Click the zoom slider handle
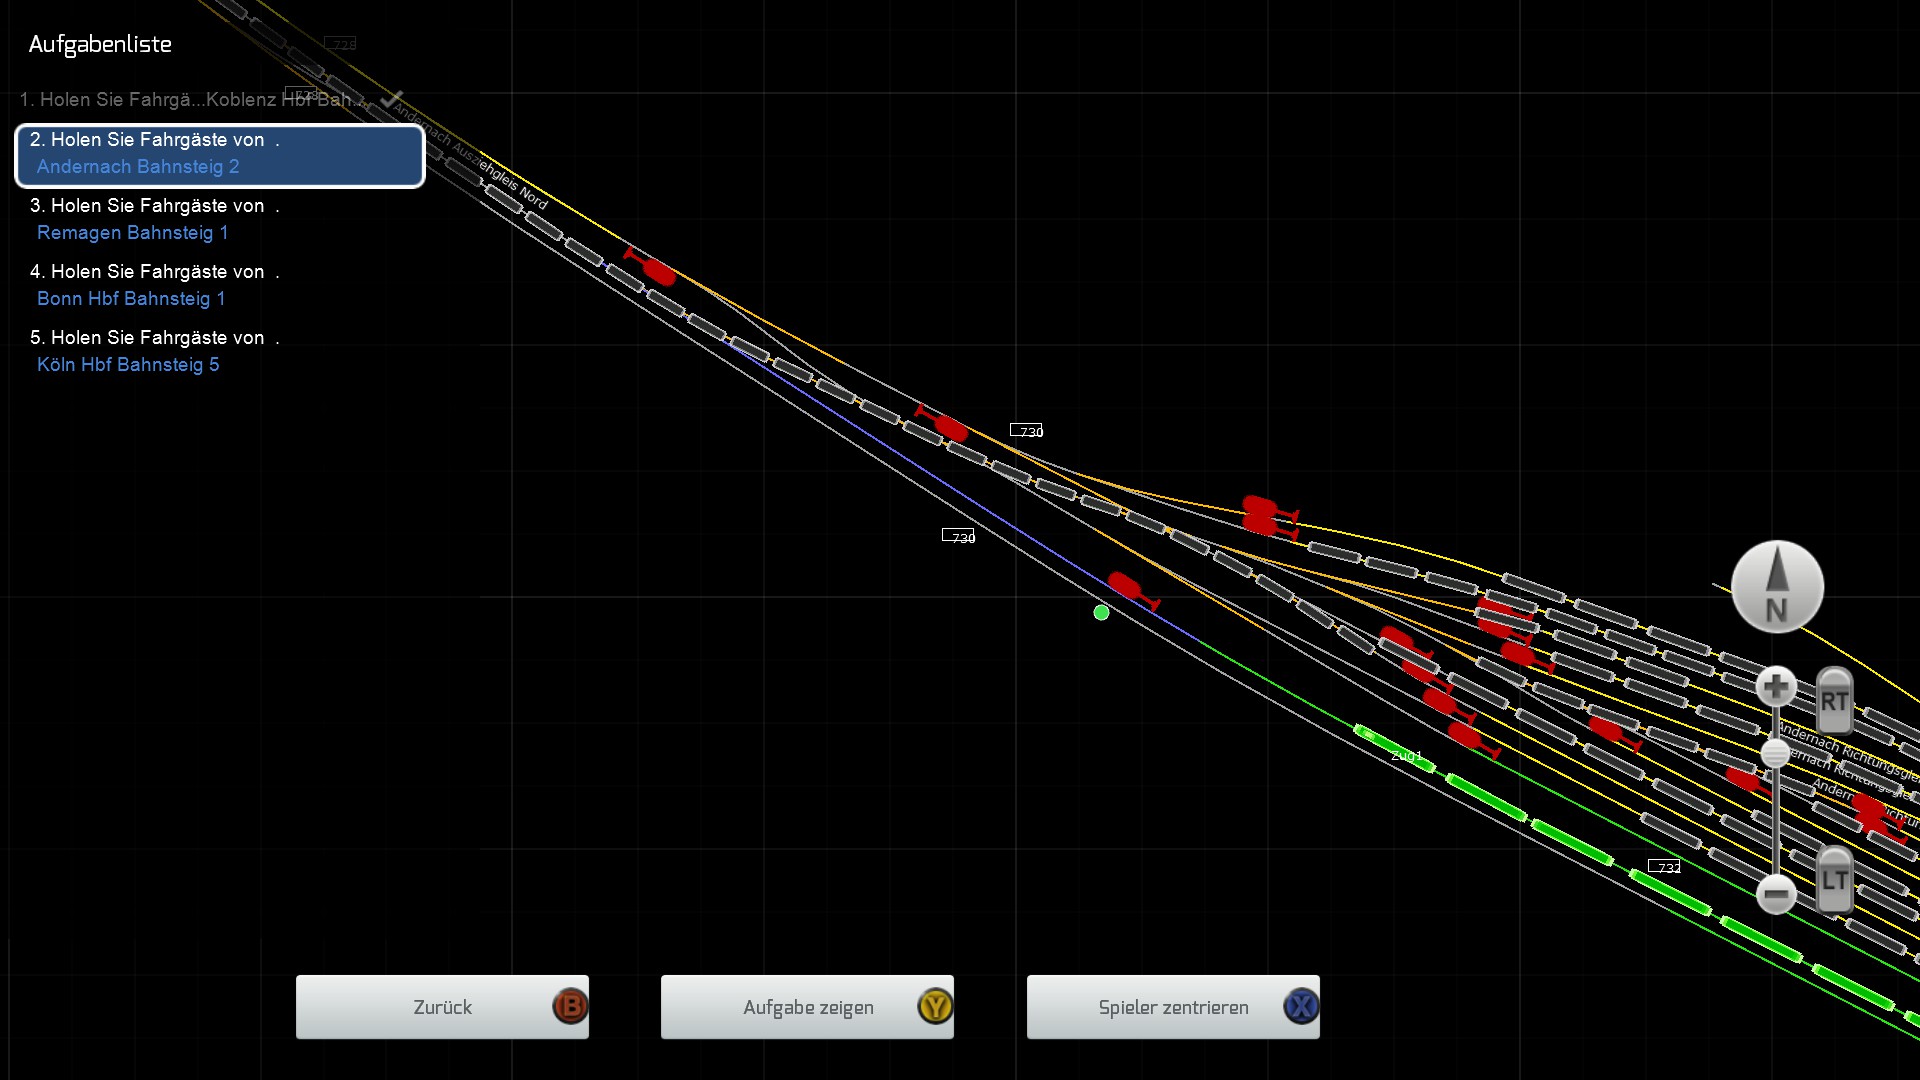1920x1080 pixels. (1775, 753)
